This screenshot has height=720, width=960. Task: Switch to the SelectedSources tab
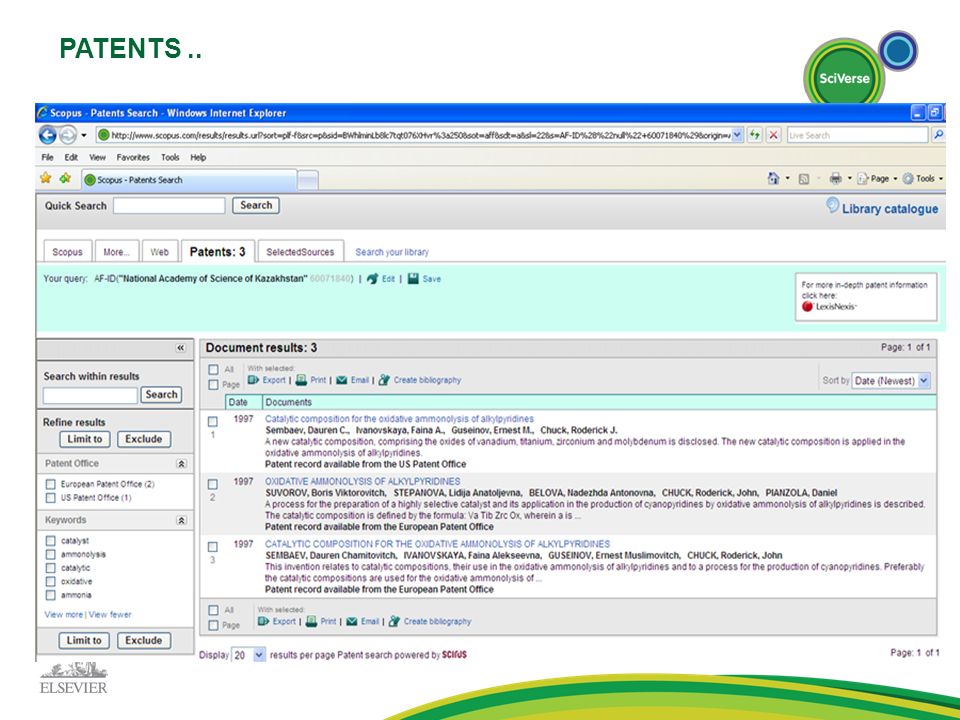[x=300, y=252]
